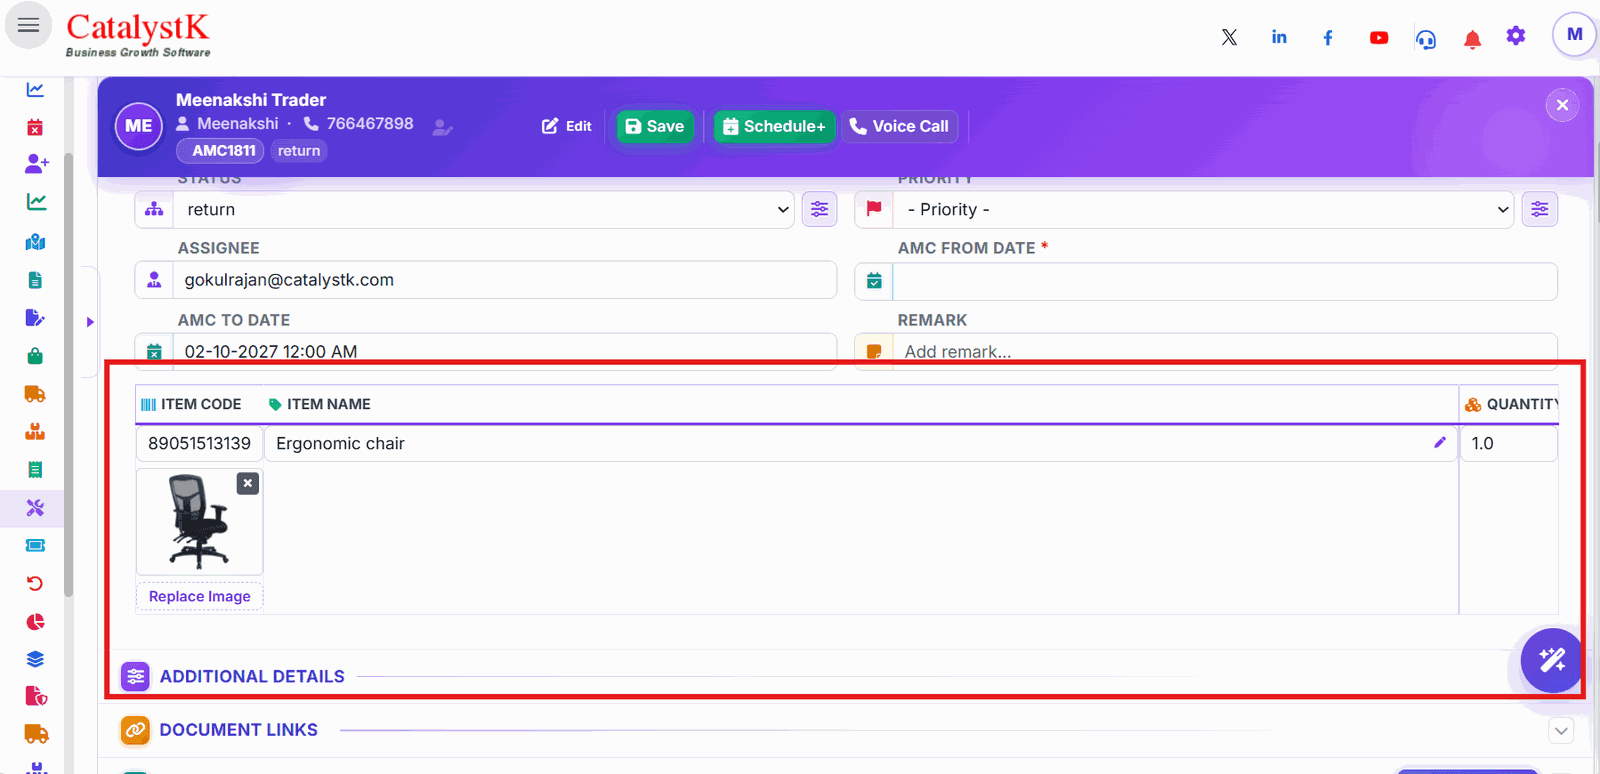Open the Status settings slider icon
Viewport: 1600px width, 774px height.
(819, 209)
